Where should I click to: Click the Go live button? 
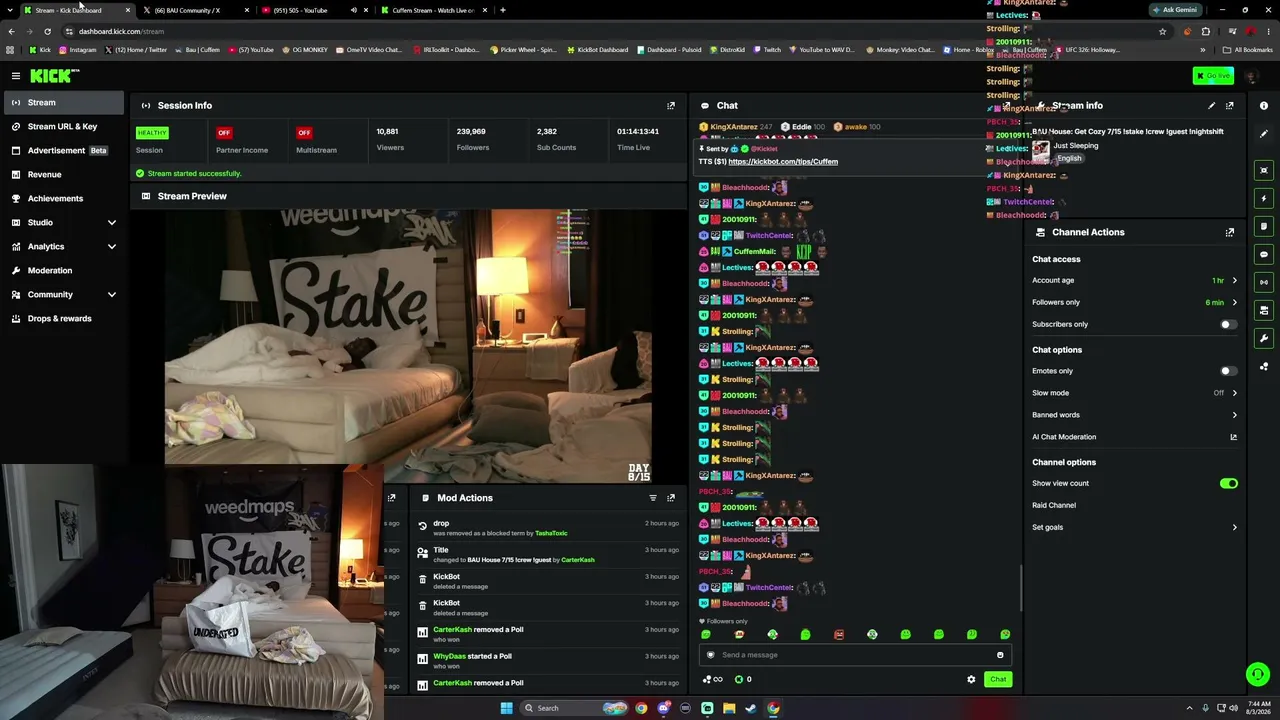(x=1213, y=76)
